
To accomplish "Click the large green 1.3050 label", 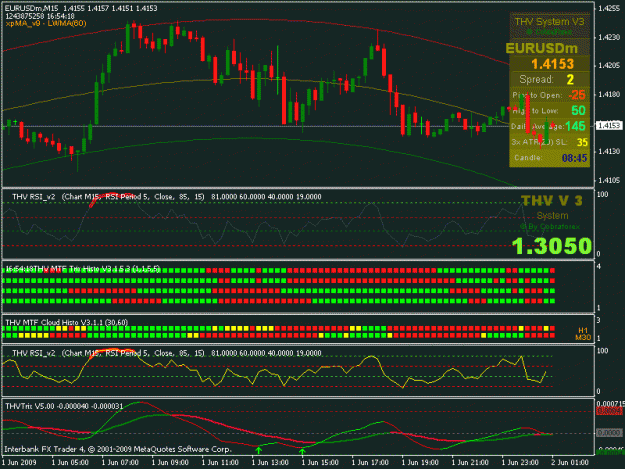I will click(x=552, y=245).
